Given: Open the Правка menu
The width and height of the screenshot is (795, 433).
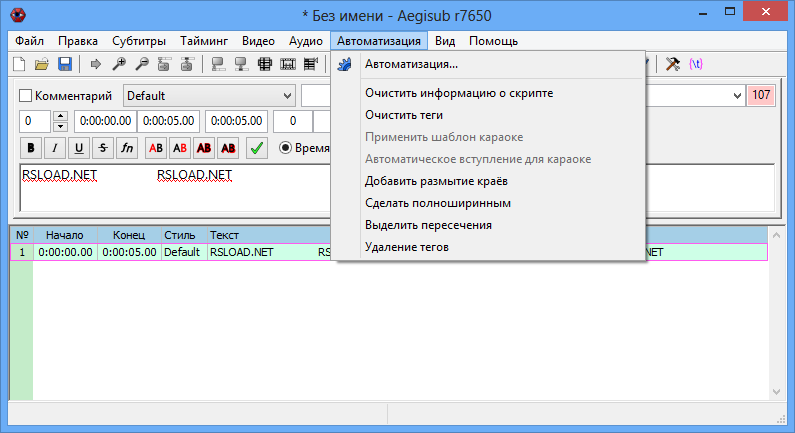Looking at the screenshot, I should coord(78,41).
